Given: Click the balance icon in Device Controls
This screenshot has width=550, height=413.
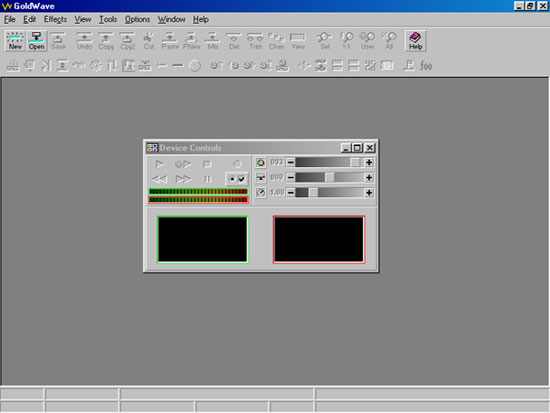Looking at the screenshot, I should 261,178.
